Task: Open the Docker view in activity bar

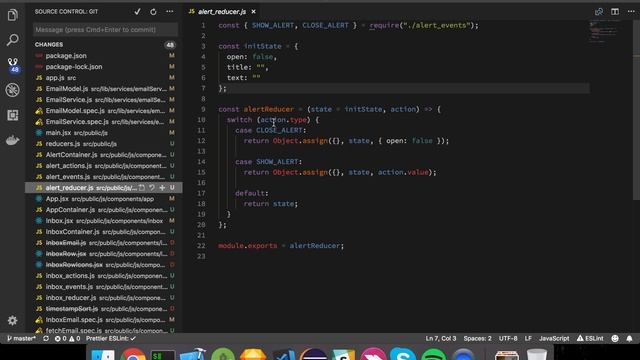Action: [13, 140]
